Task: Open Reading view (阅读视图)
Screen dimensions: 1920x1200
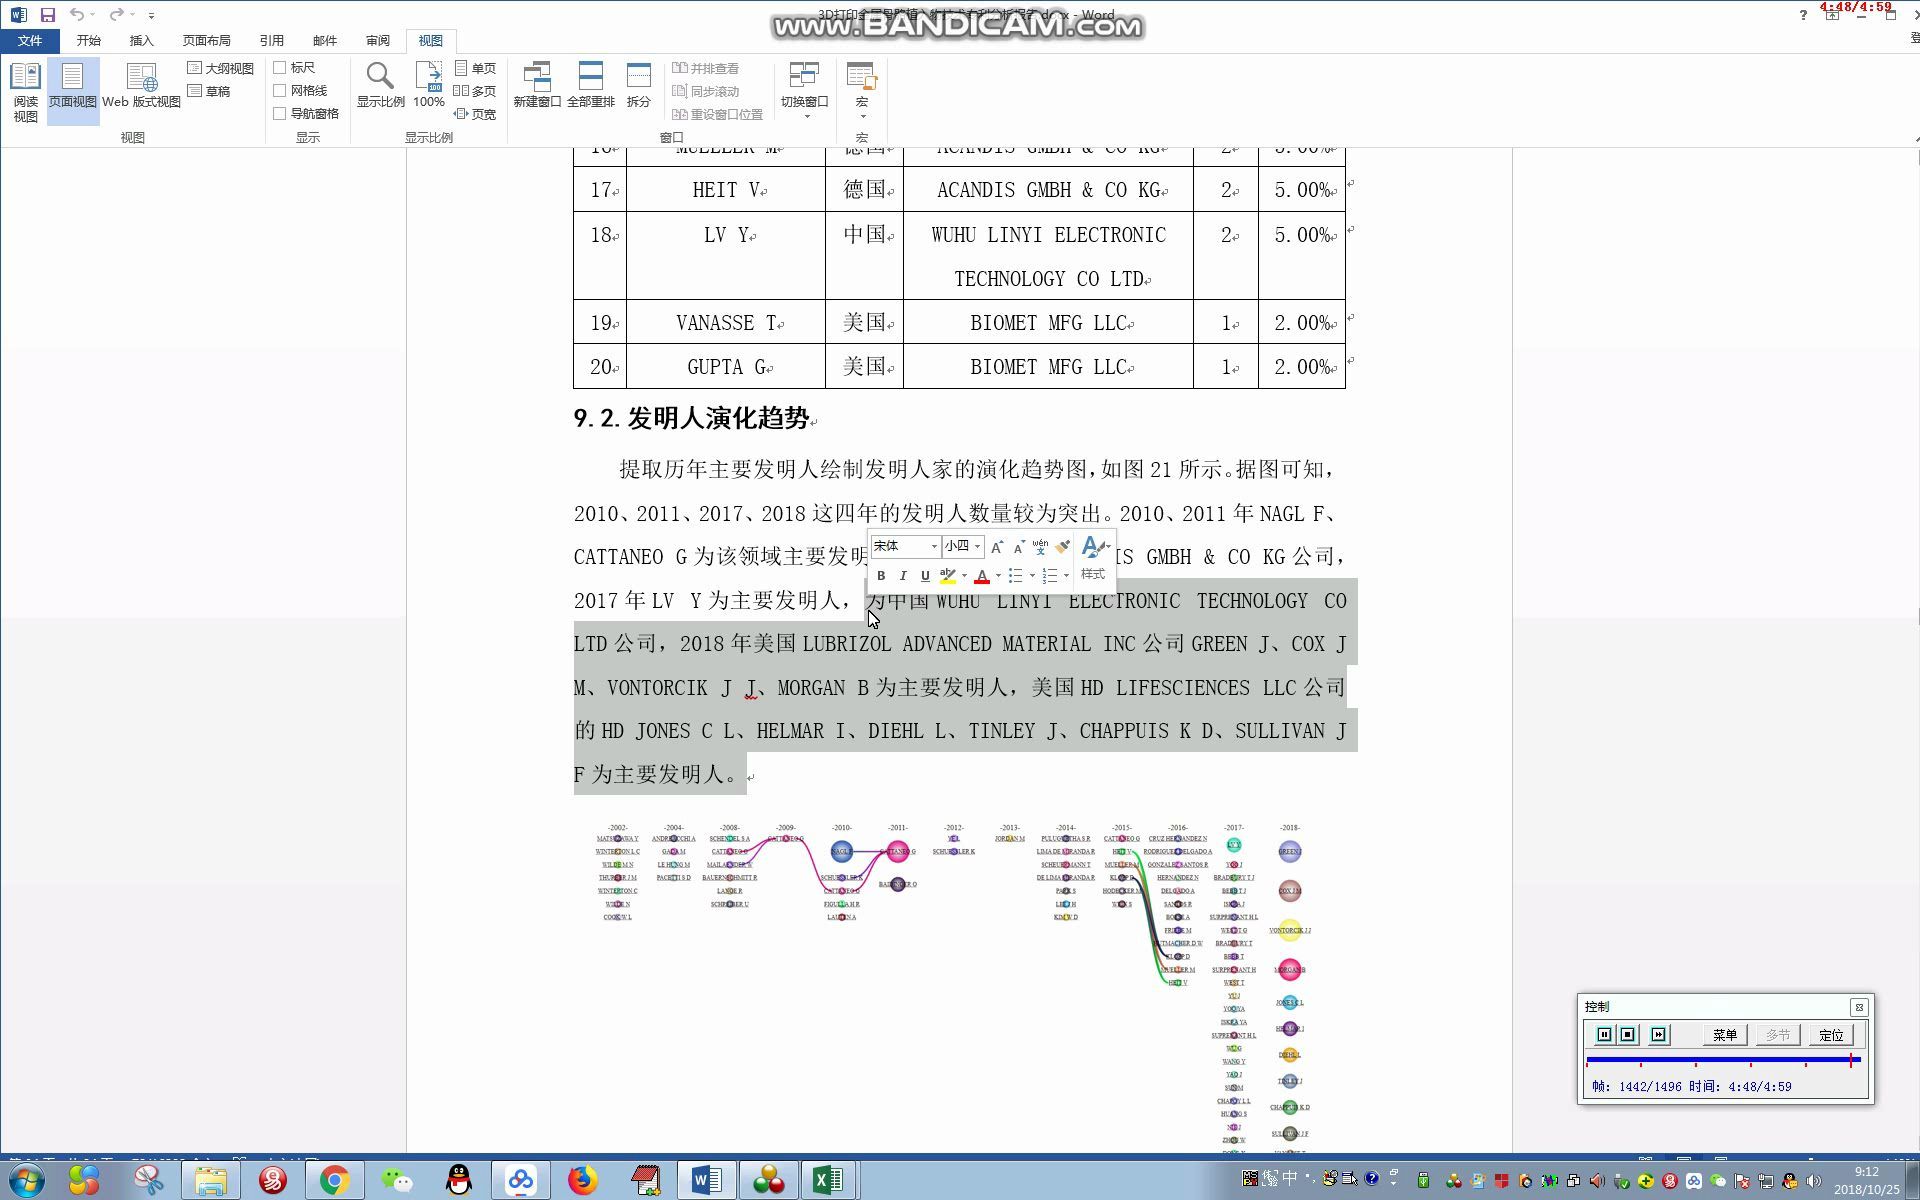Action: pyautogui.click(x=25, y=92)
